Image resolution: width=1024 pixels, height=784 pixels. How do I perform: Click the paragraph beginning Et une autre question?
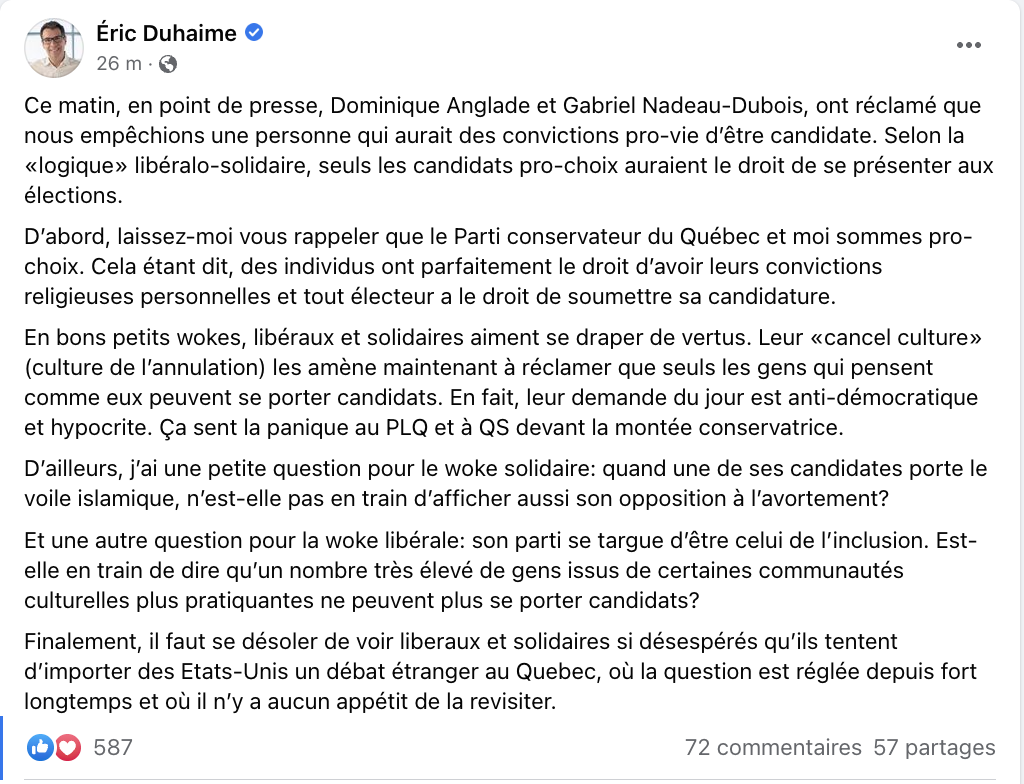(x=501, y=570)
